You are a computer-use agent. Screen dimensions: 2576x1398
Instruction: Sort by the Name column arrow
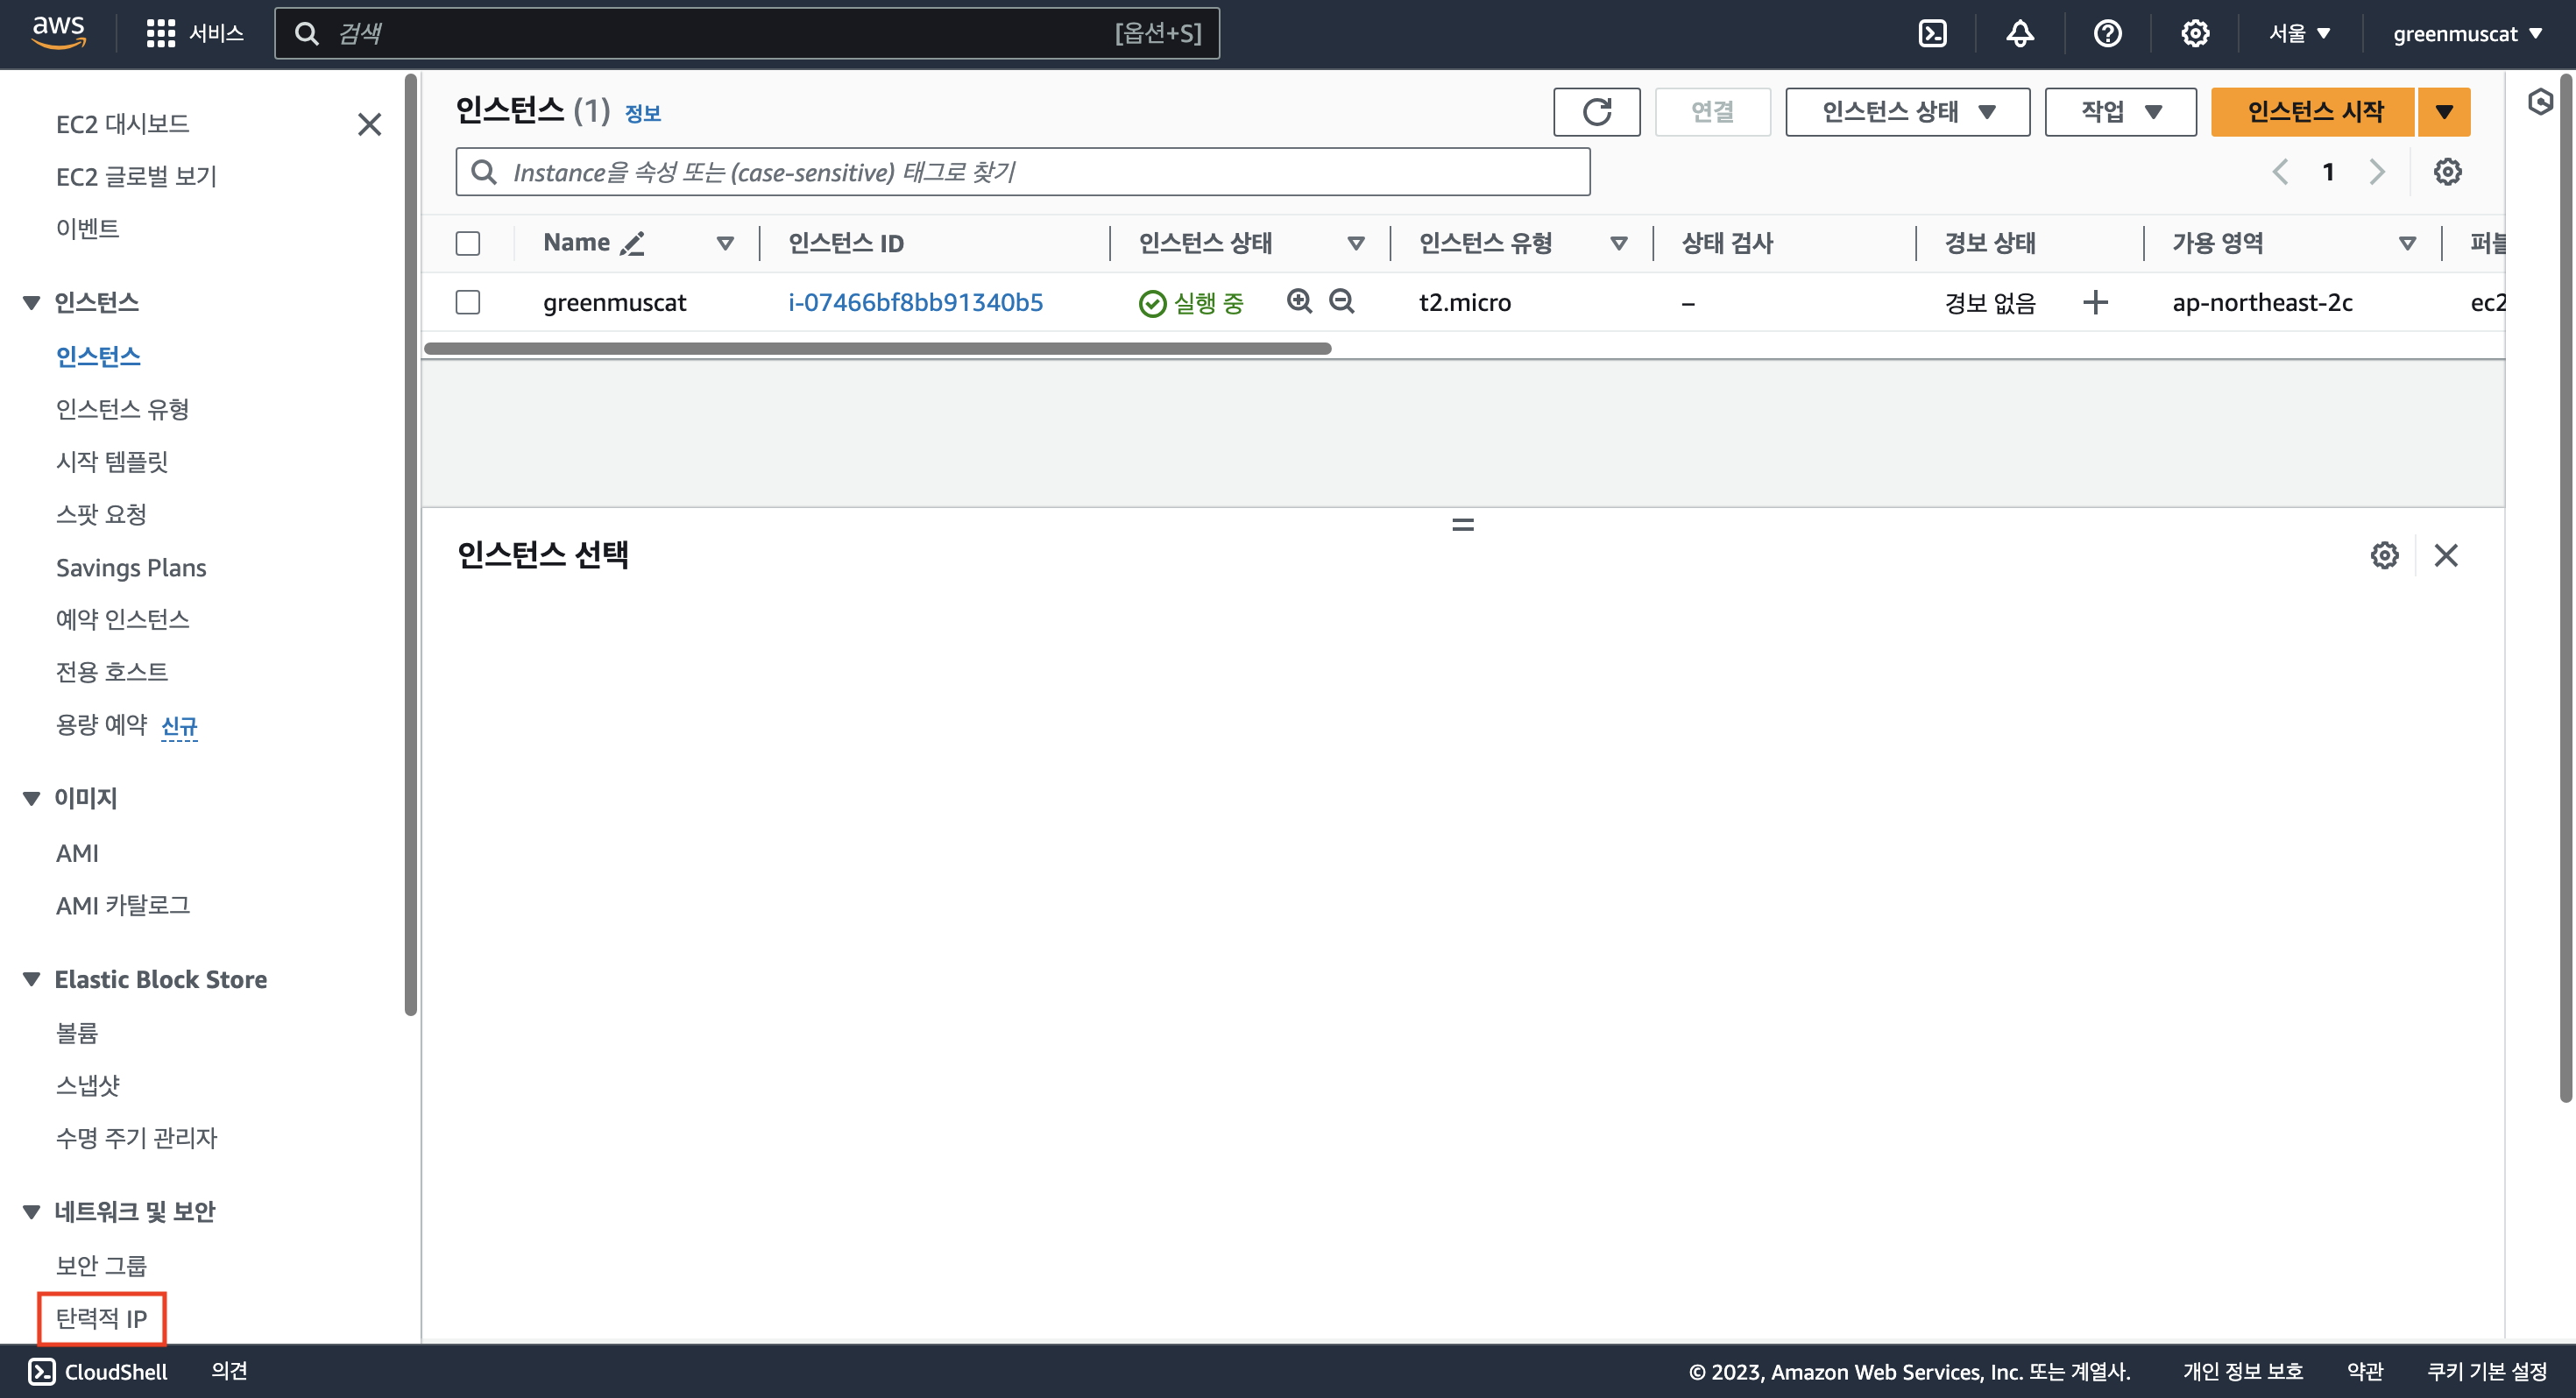point(725,243)
